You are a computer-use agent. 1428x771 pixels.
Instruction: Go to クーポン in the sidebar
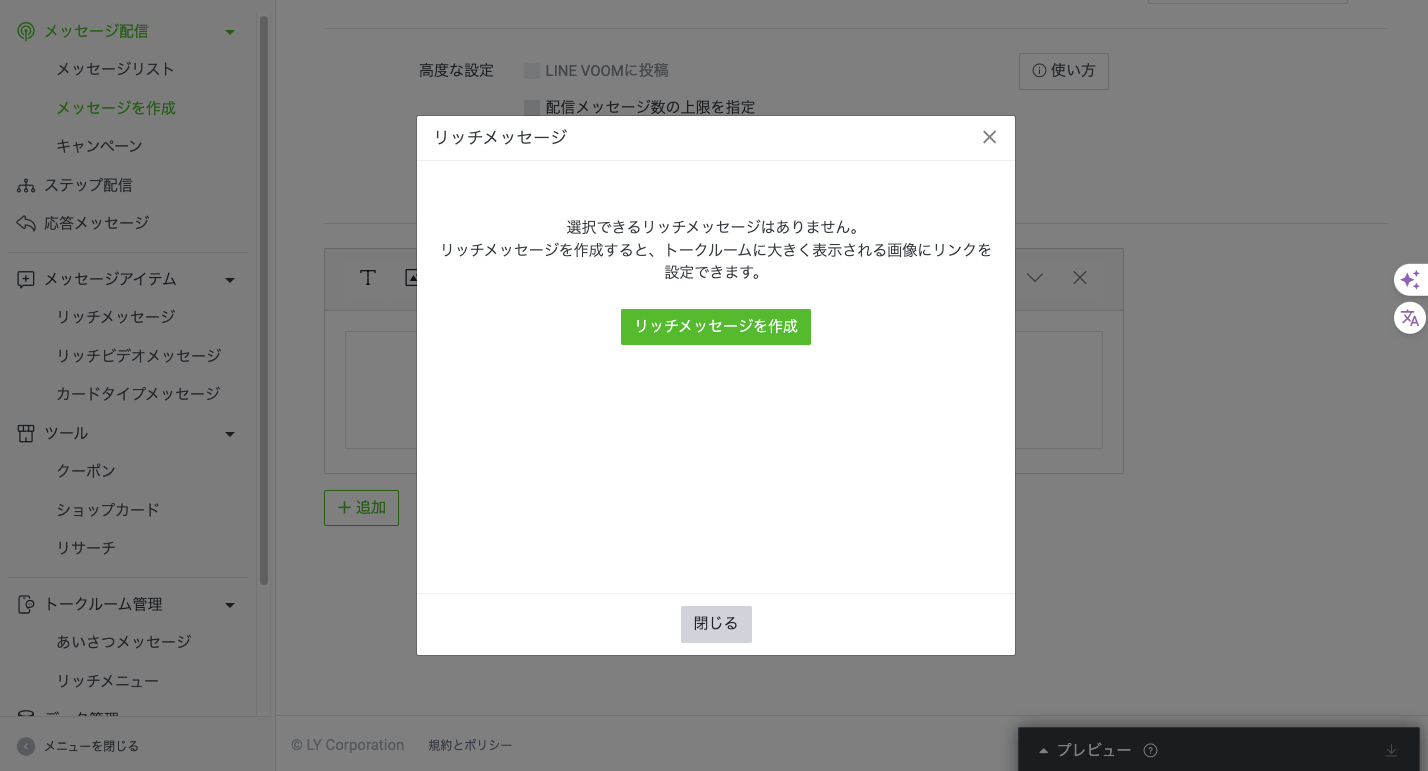86,471
